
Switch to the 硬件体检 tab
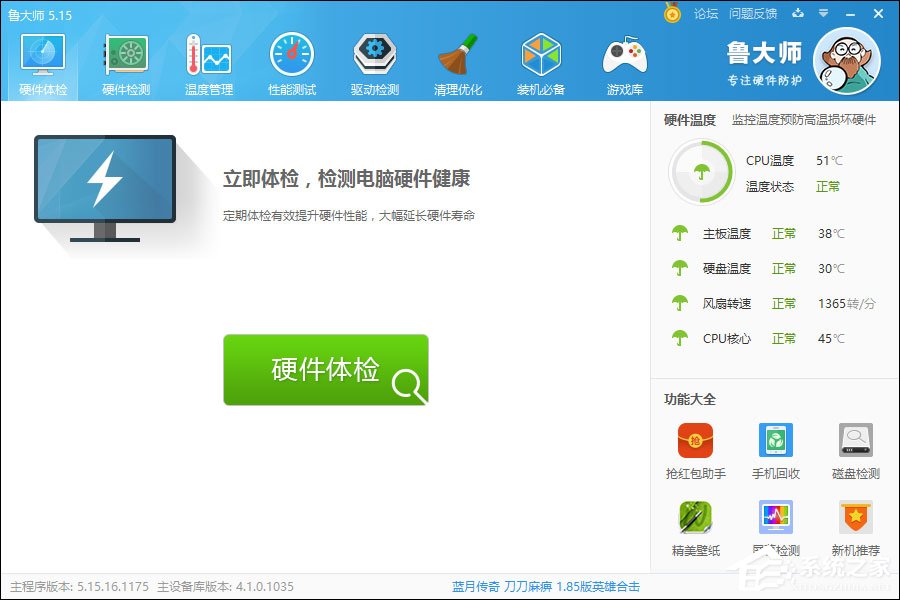[x=41, y=60]
